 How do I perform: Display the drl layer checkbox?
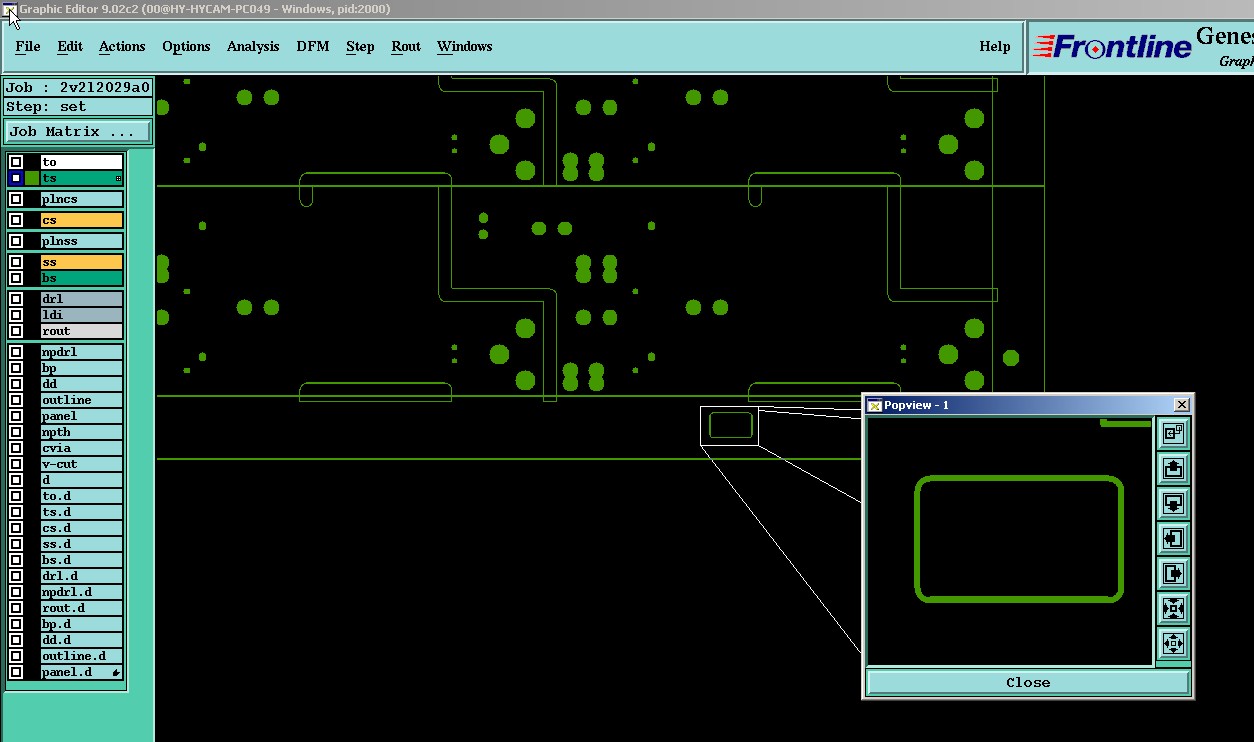pos(16,299)
